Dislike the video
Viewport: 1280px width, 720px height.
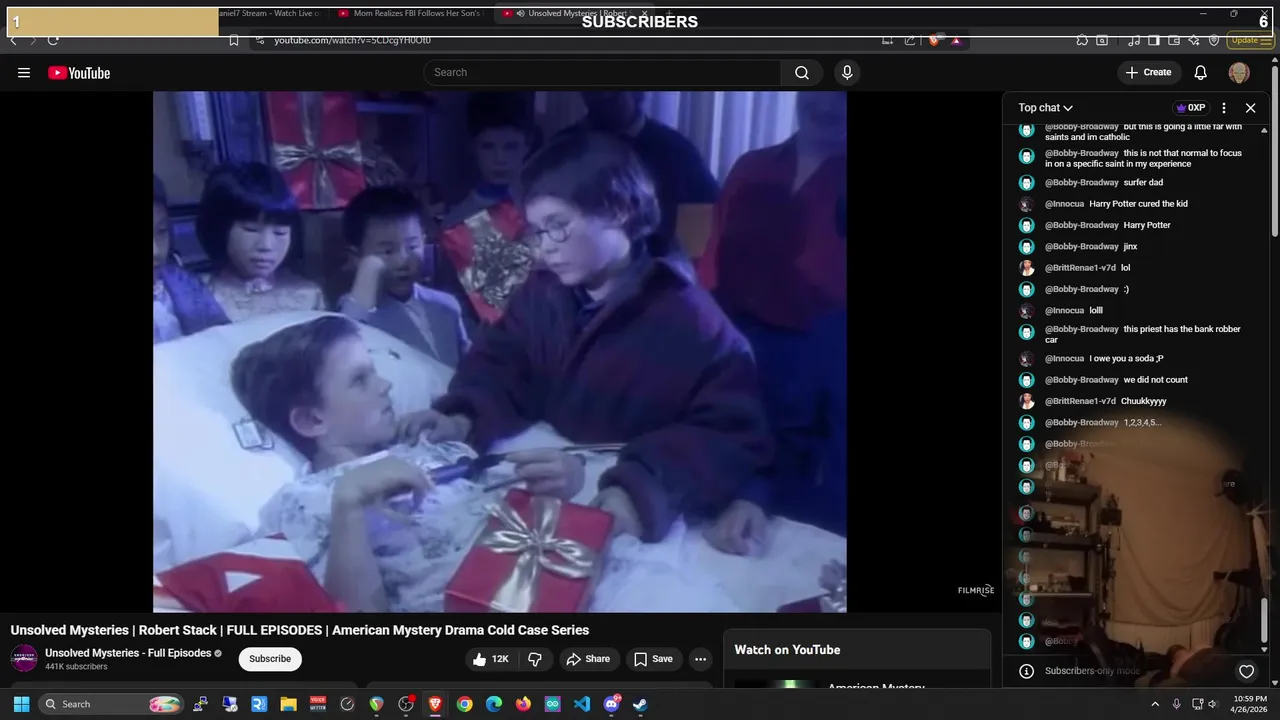point(535,659)
